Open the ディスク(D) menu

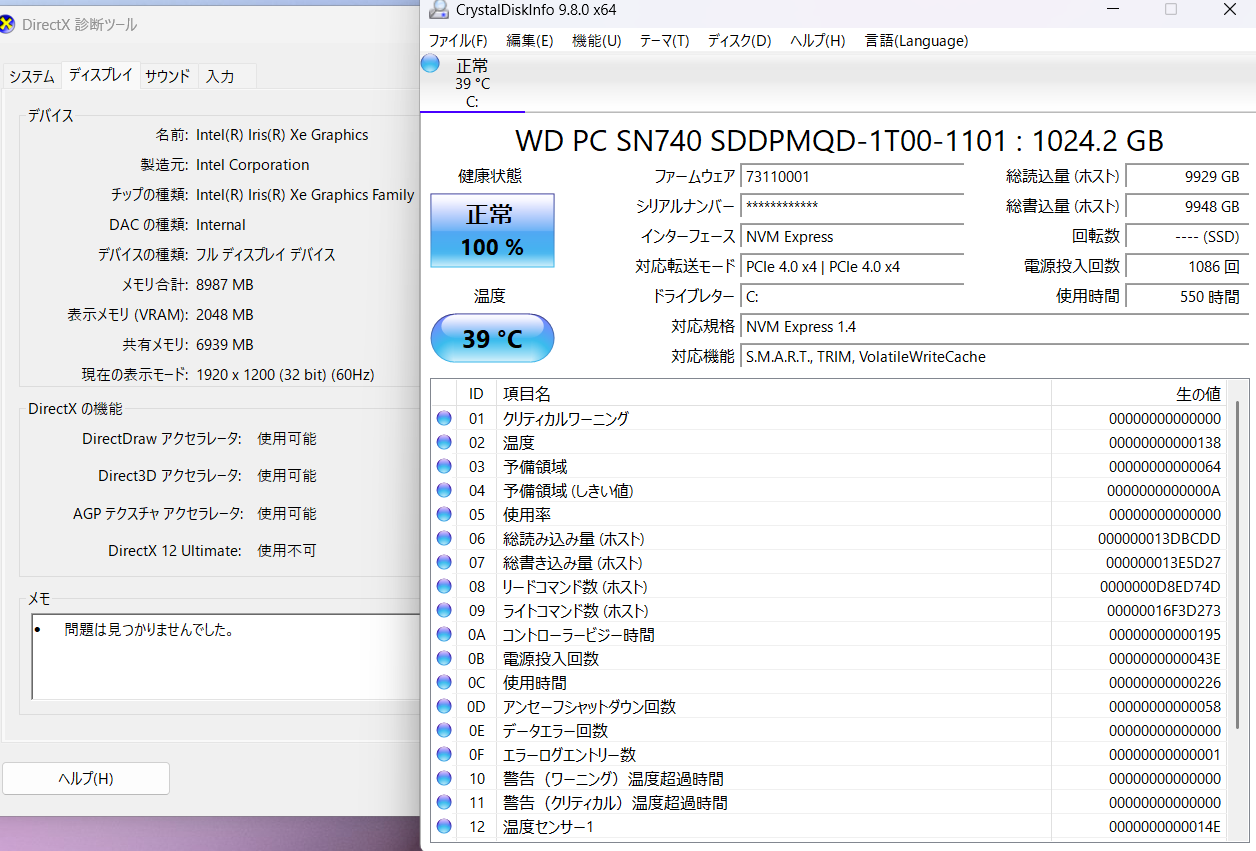[x=740, y=41]
